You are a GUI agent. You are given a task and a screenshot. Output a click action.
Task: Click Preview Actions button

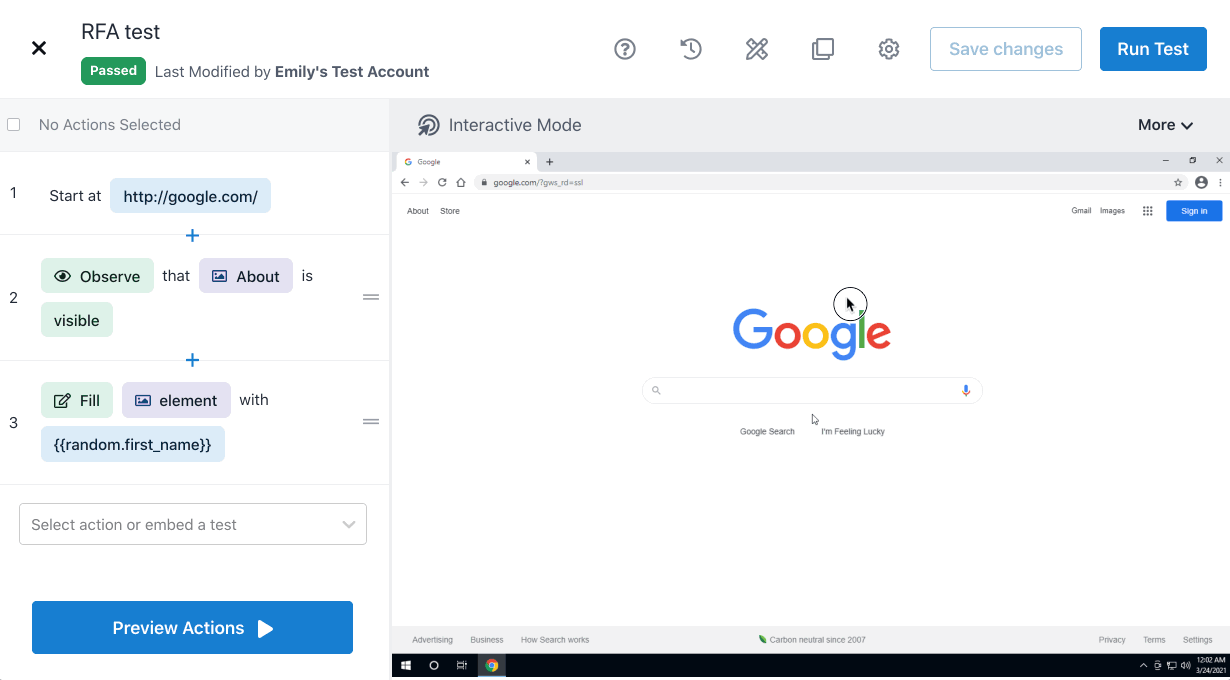tap(192, 628)
